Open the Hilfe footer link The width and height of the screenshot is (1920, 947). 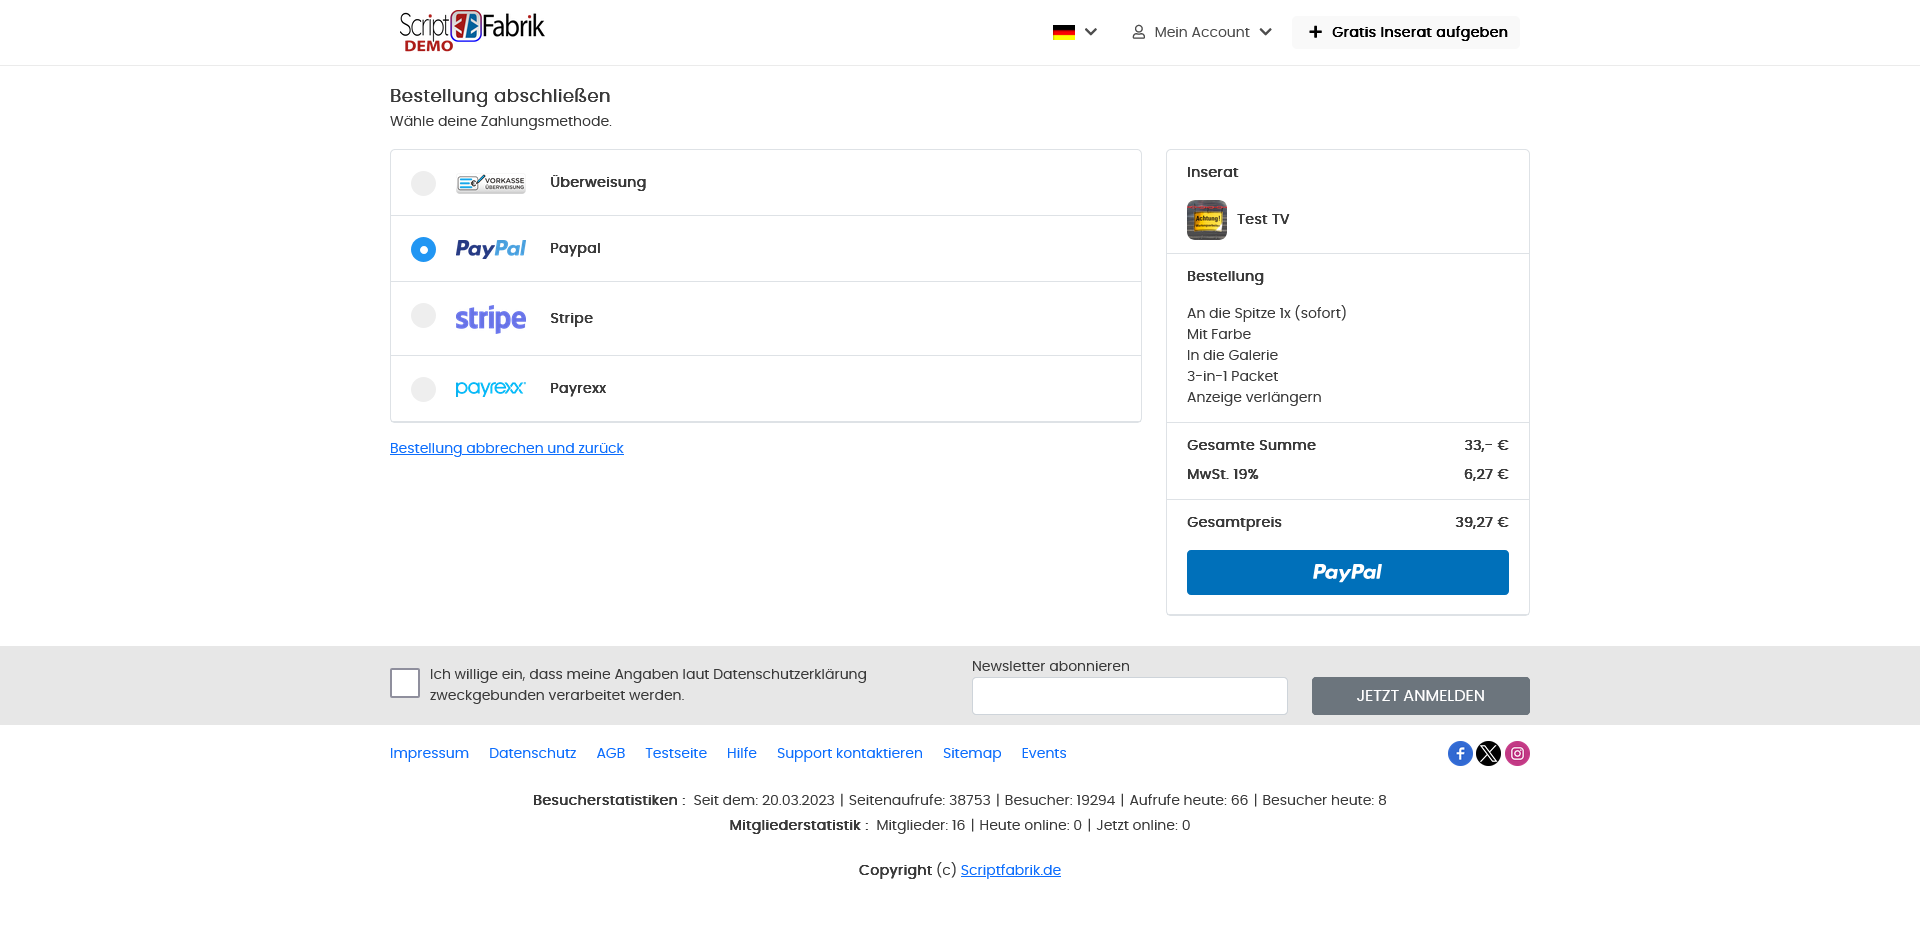click(x=742, y=753)
